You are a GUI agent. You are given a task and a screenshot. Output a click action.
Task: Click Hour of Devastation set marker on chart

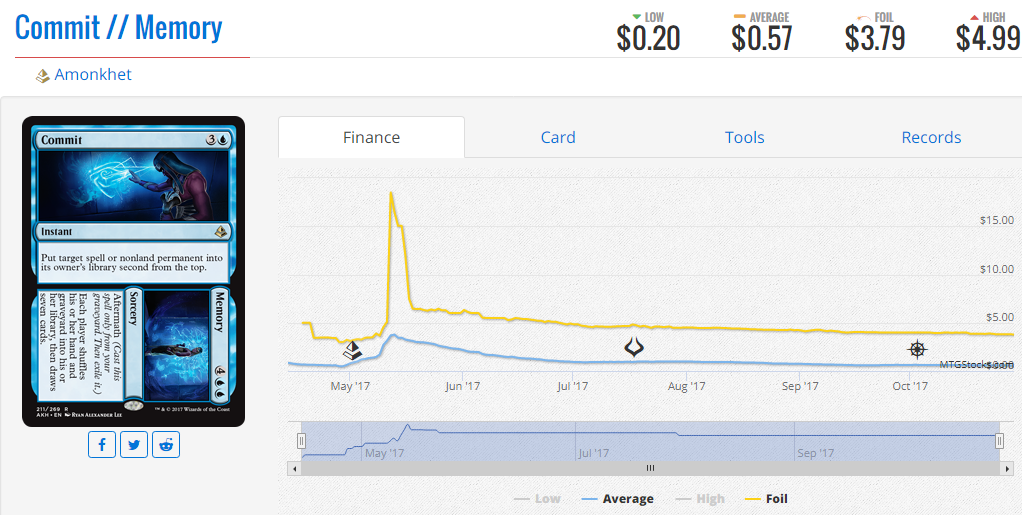coord(634,347)
